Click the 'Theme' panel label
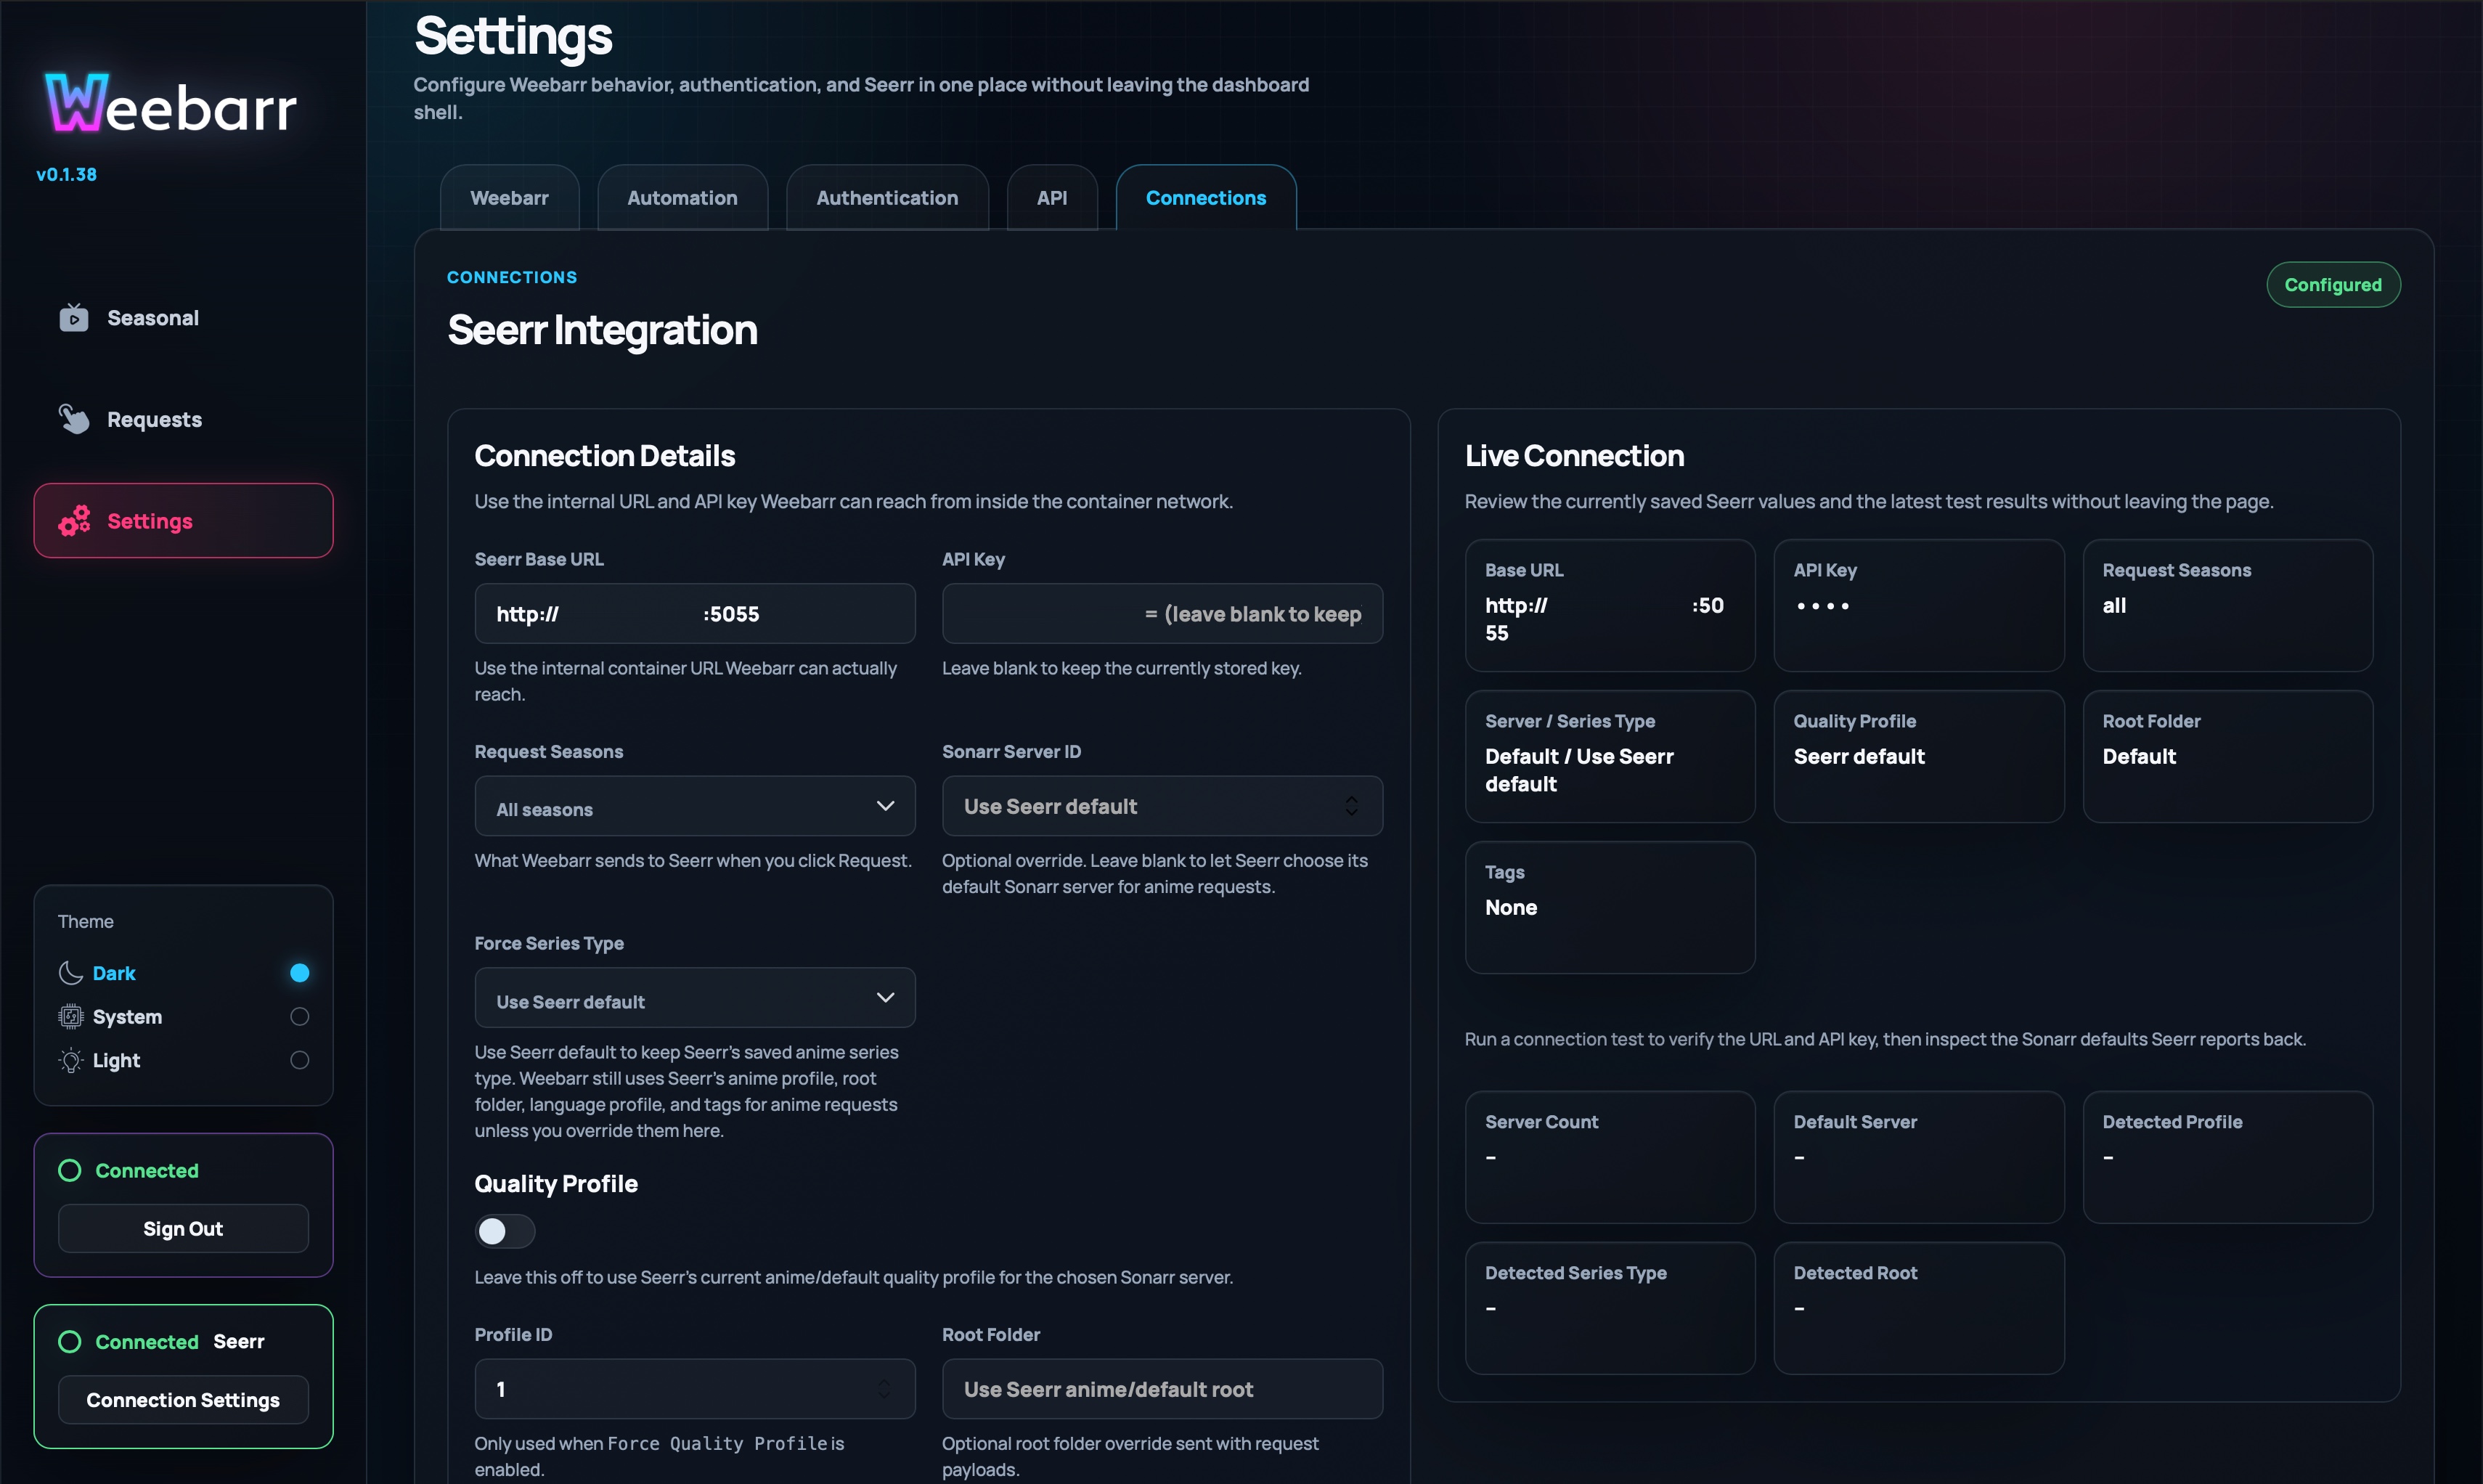 [x=86, y=922]
